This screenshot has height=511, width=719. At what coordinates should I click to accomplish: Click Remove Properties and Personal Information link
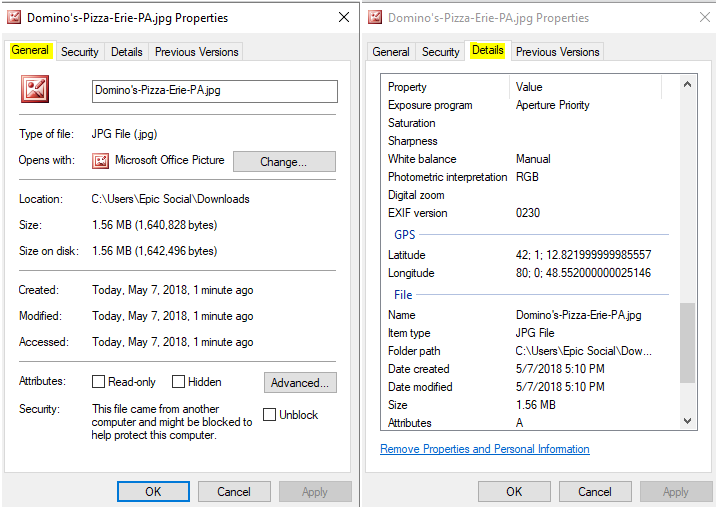[485, 449]
